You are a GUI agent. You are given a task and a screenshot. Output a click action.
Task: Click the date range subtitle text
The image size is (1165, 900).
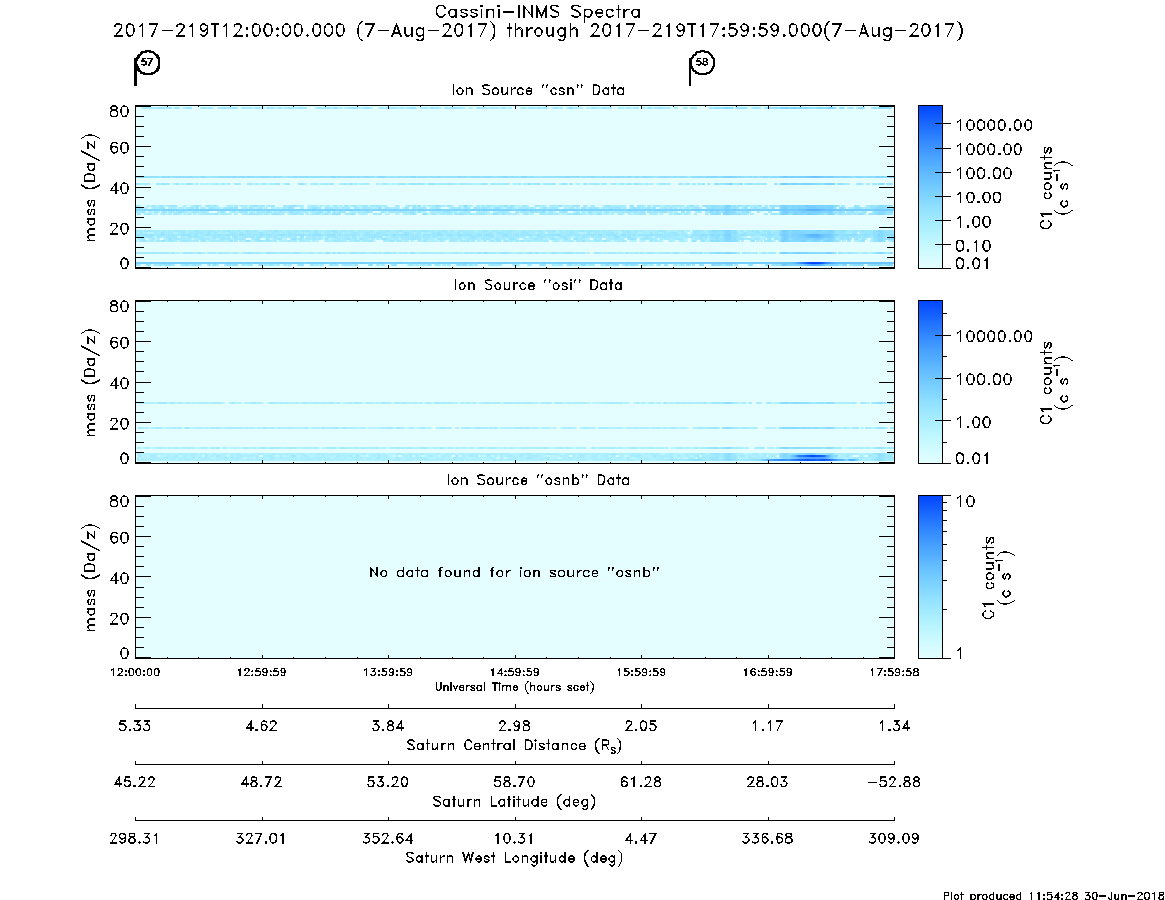point(538,30)
